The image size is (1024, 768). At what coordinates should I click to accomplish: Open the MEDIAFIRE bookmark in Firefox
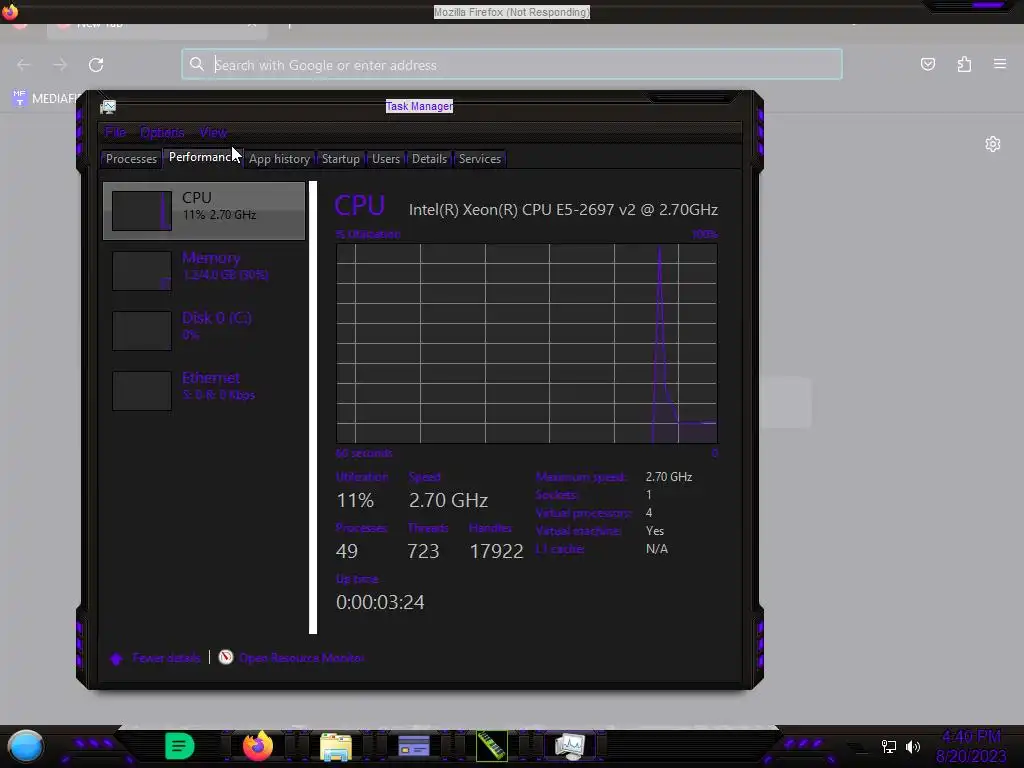pos(46,99)
